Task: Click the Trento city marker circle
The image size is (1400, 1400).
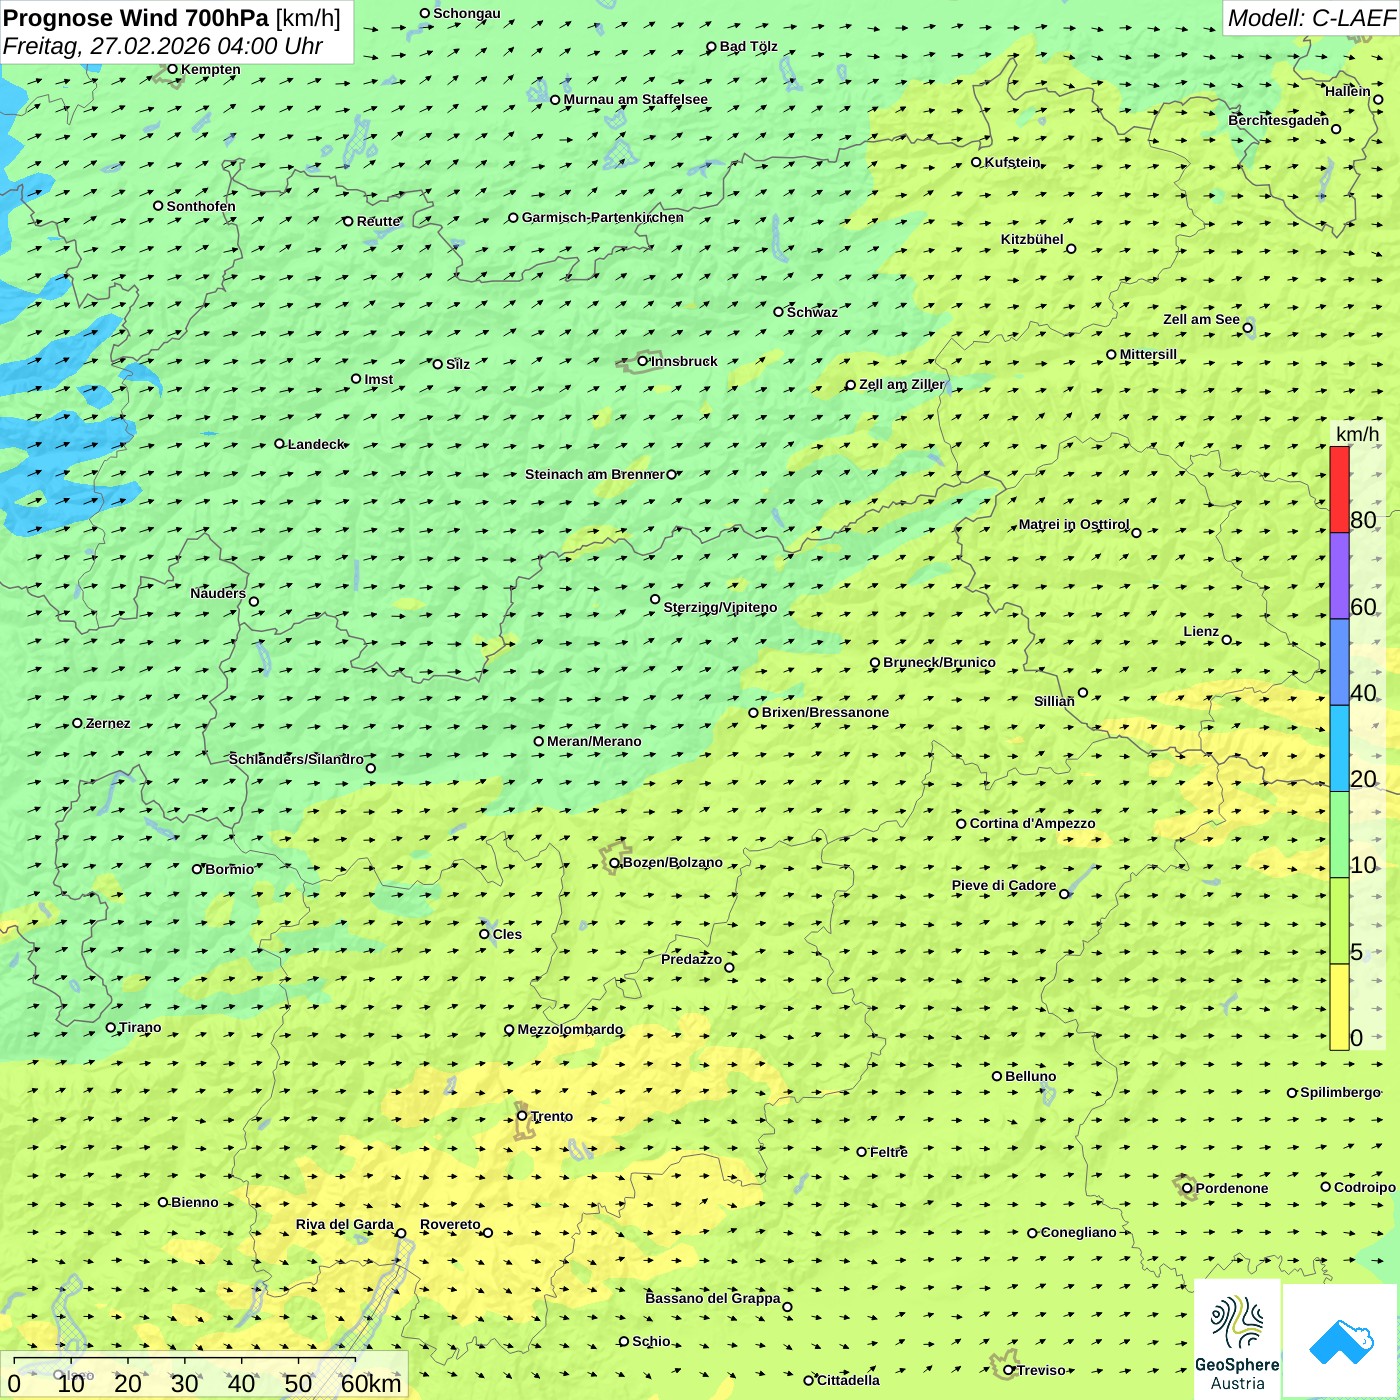Action: 522,1116
